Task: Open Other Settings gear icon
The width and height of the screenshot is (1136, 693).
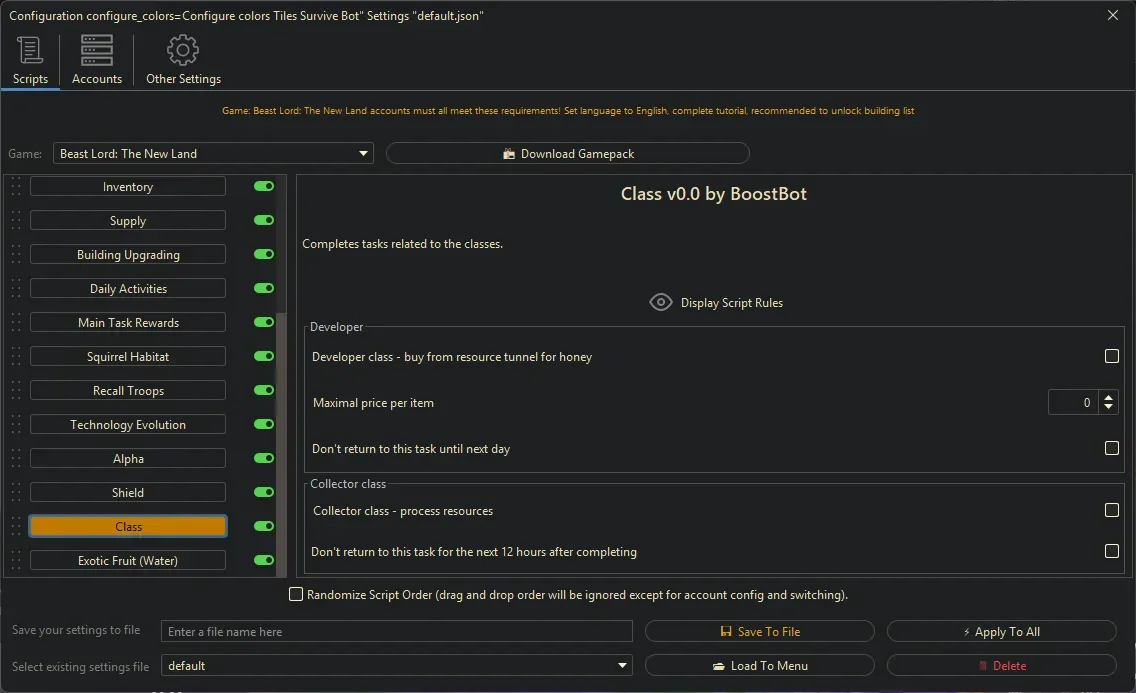Action: click(x=183, y=50)
